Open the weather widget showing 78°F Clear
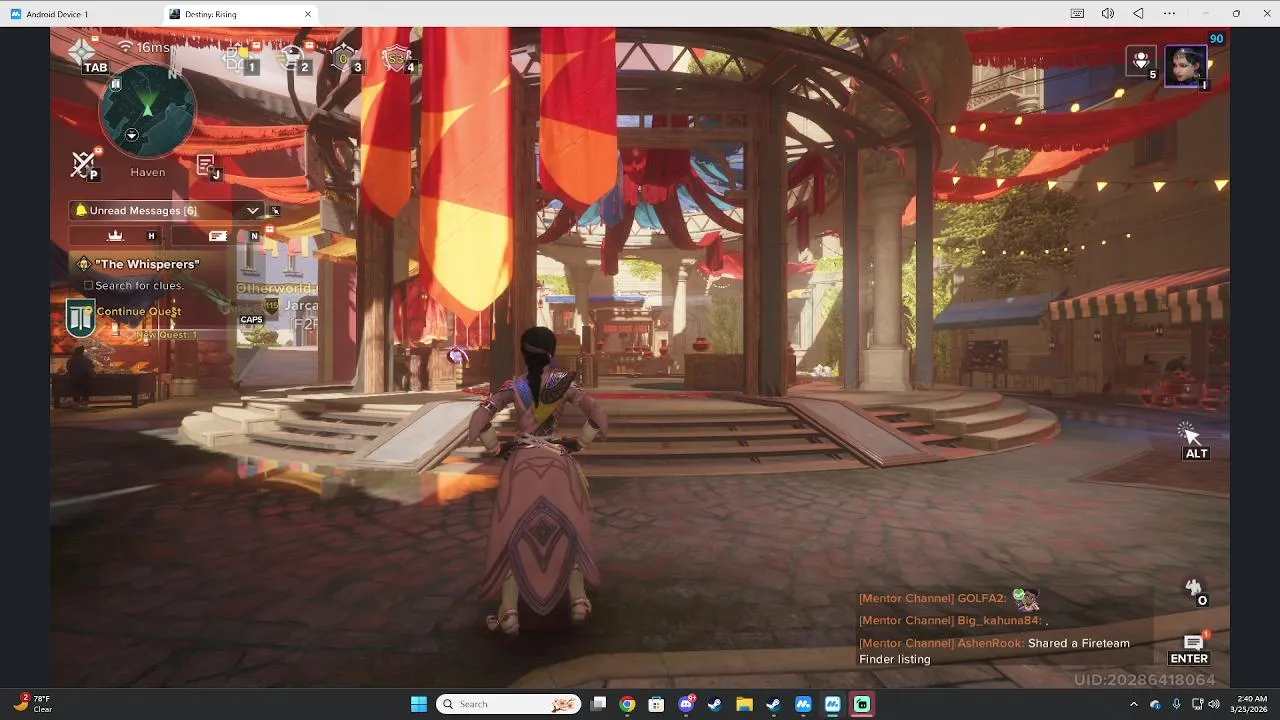Image resolution: width=1280 pixels, height=720 pixels. click(32, 704)
